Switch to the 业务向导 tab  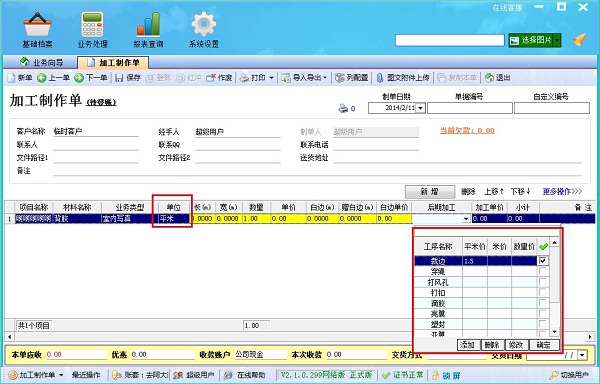[x=41, y=62]
